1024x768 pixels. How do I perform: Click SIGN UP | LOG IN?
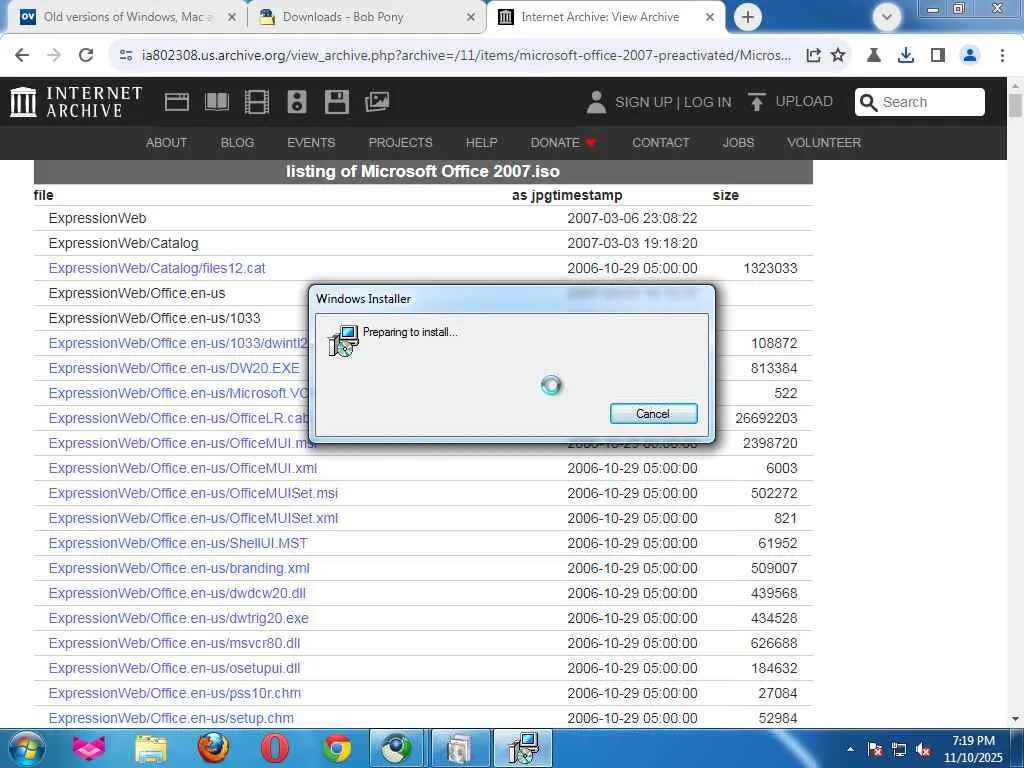tap(673, 103)
